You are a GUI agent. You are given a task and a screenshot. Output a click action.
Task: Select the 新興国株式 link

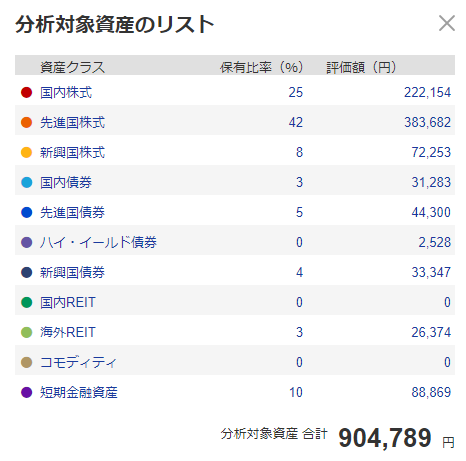[72, 153]
